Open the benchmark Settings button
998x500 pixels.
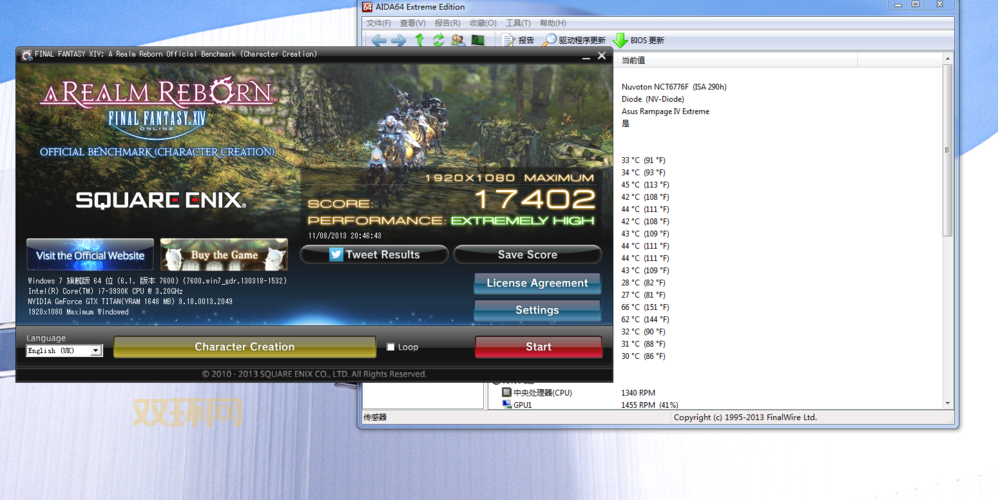pyautogui.click(x=537, y=310)
